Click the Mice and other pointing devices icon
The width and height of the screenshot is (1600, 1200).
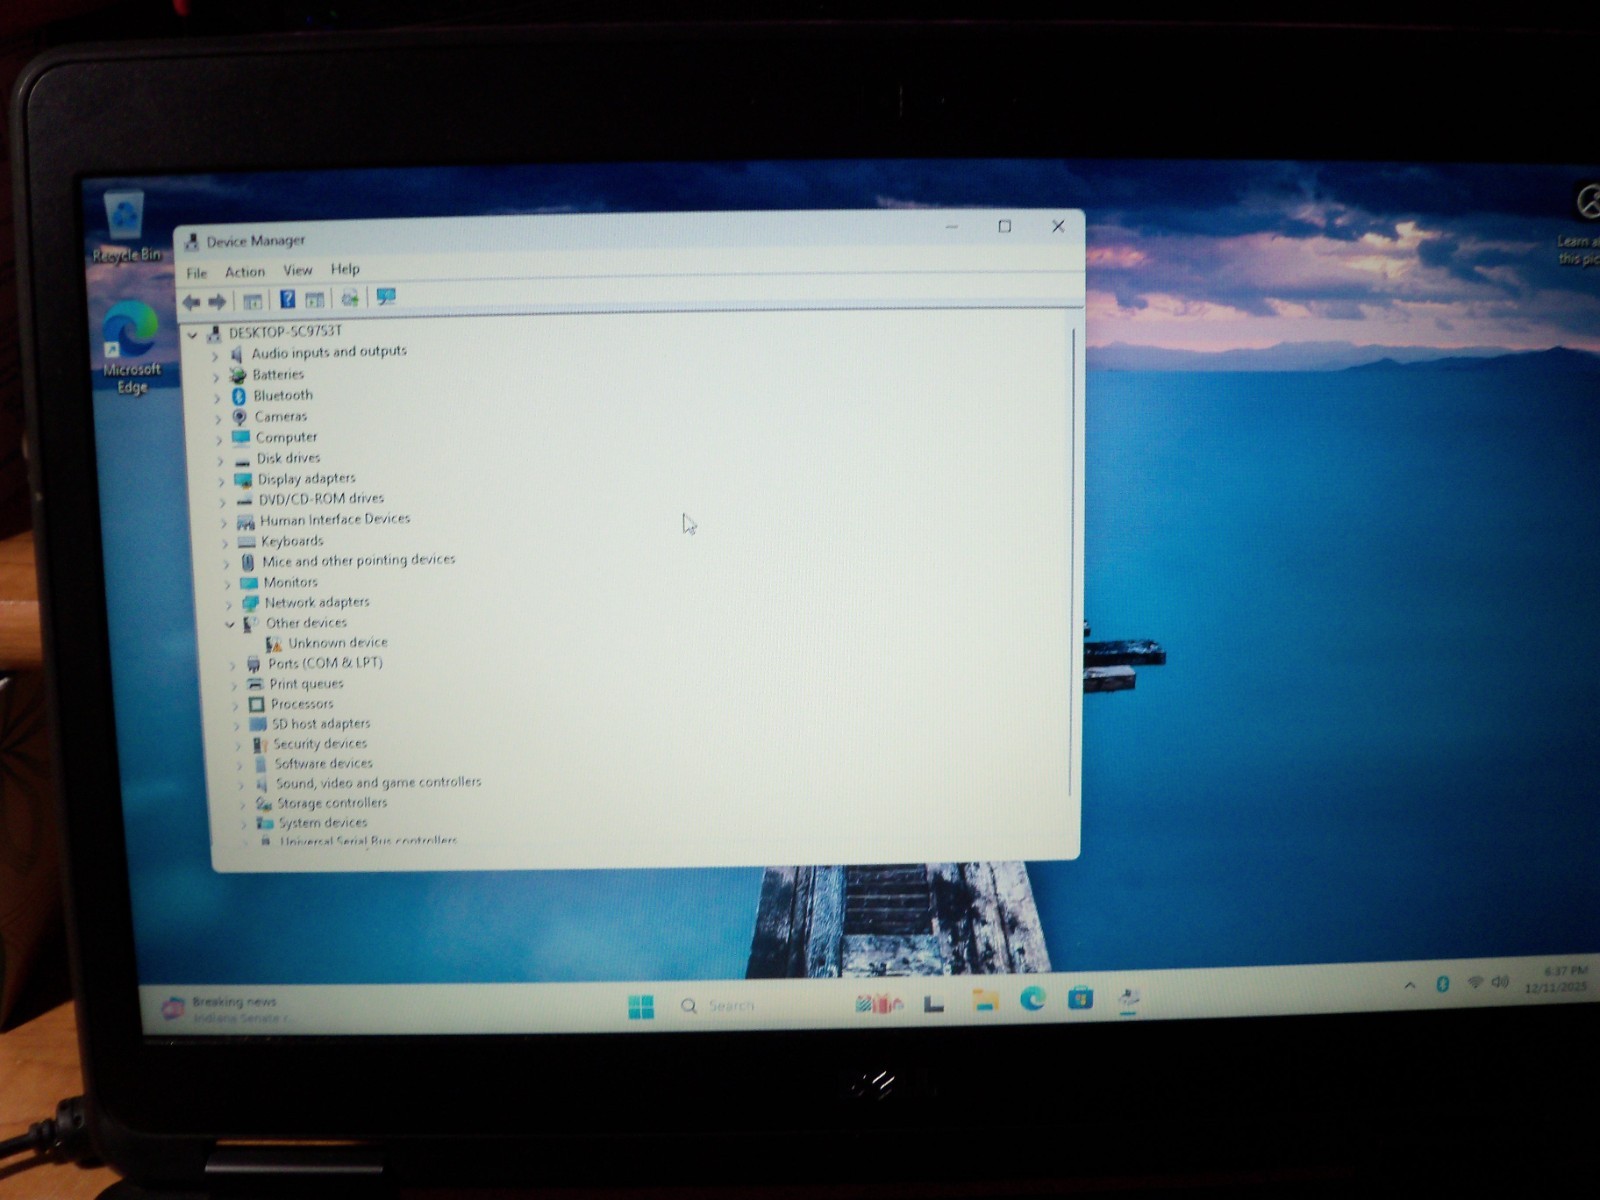tap(248, 562)
